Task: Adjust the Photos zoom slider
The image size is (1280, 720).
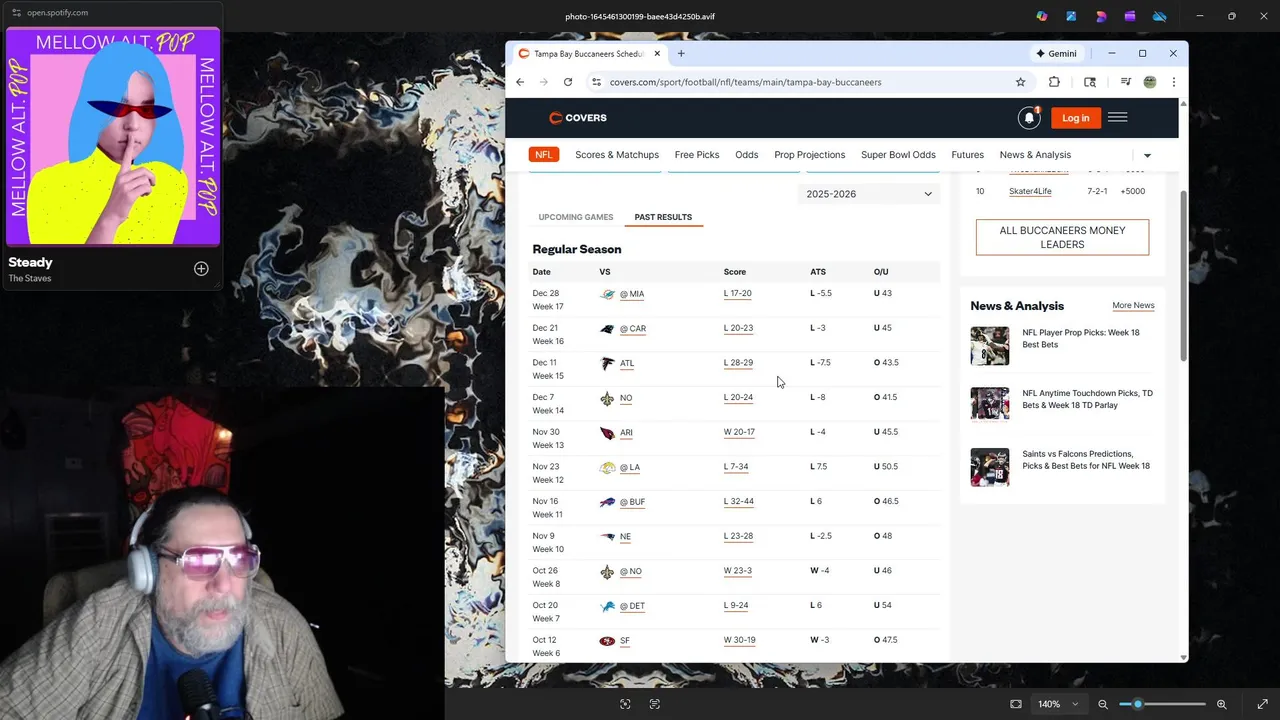Action: (1138, 704)
